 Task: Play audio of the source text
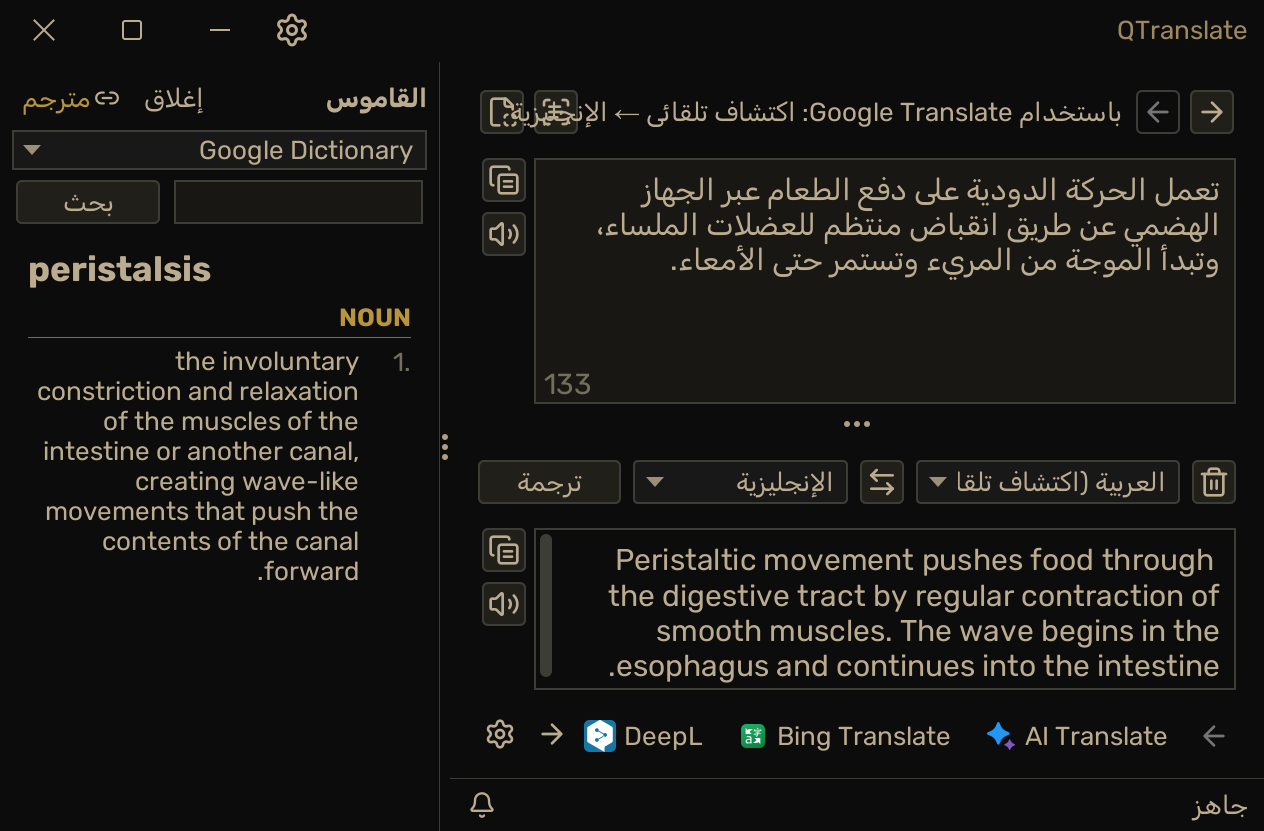tap(504, 234)
